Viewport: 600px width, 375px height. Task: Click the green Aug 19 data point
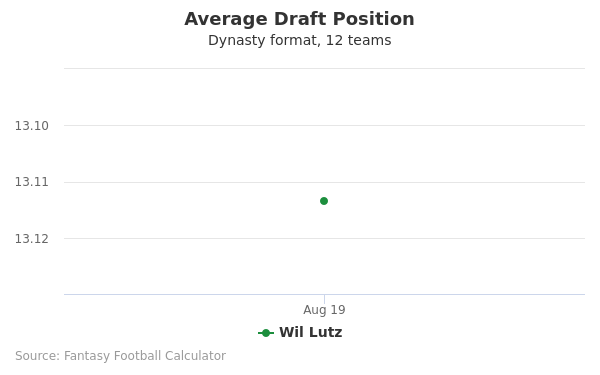pyautogui.click(x=324, y=201)
